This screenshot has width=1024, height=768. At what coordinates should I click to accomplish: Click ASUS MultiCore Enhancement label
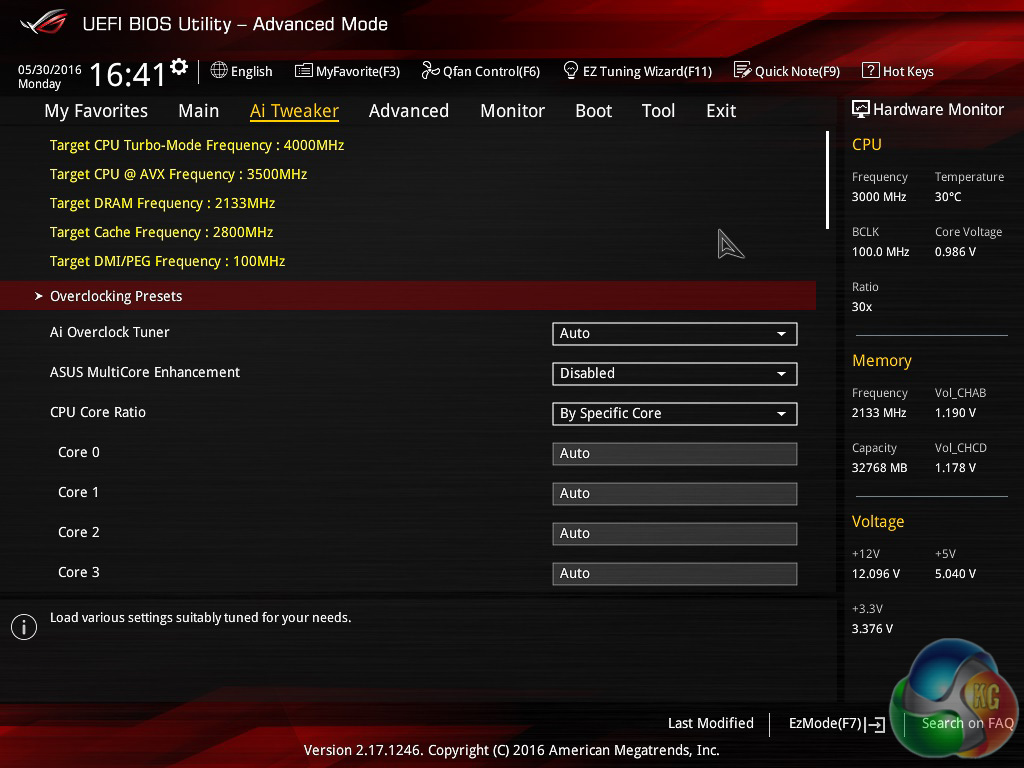(145, 372)
